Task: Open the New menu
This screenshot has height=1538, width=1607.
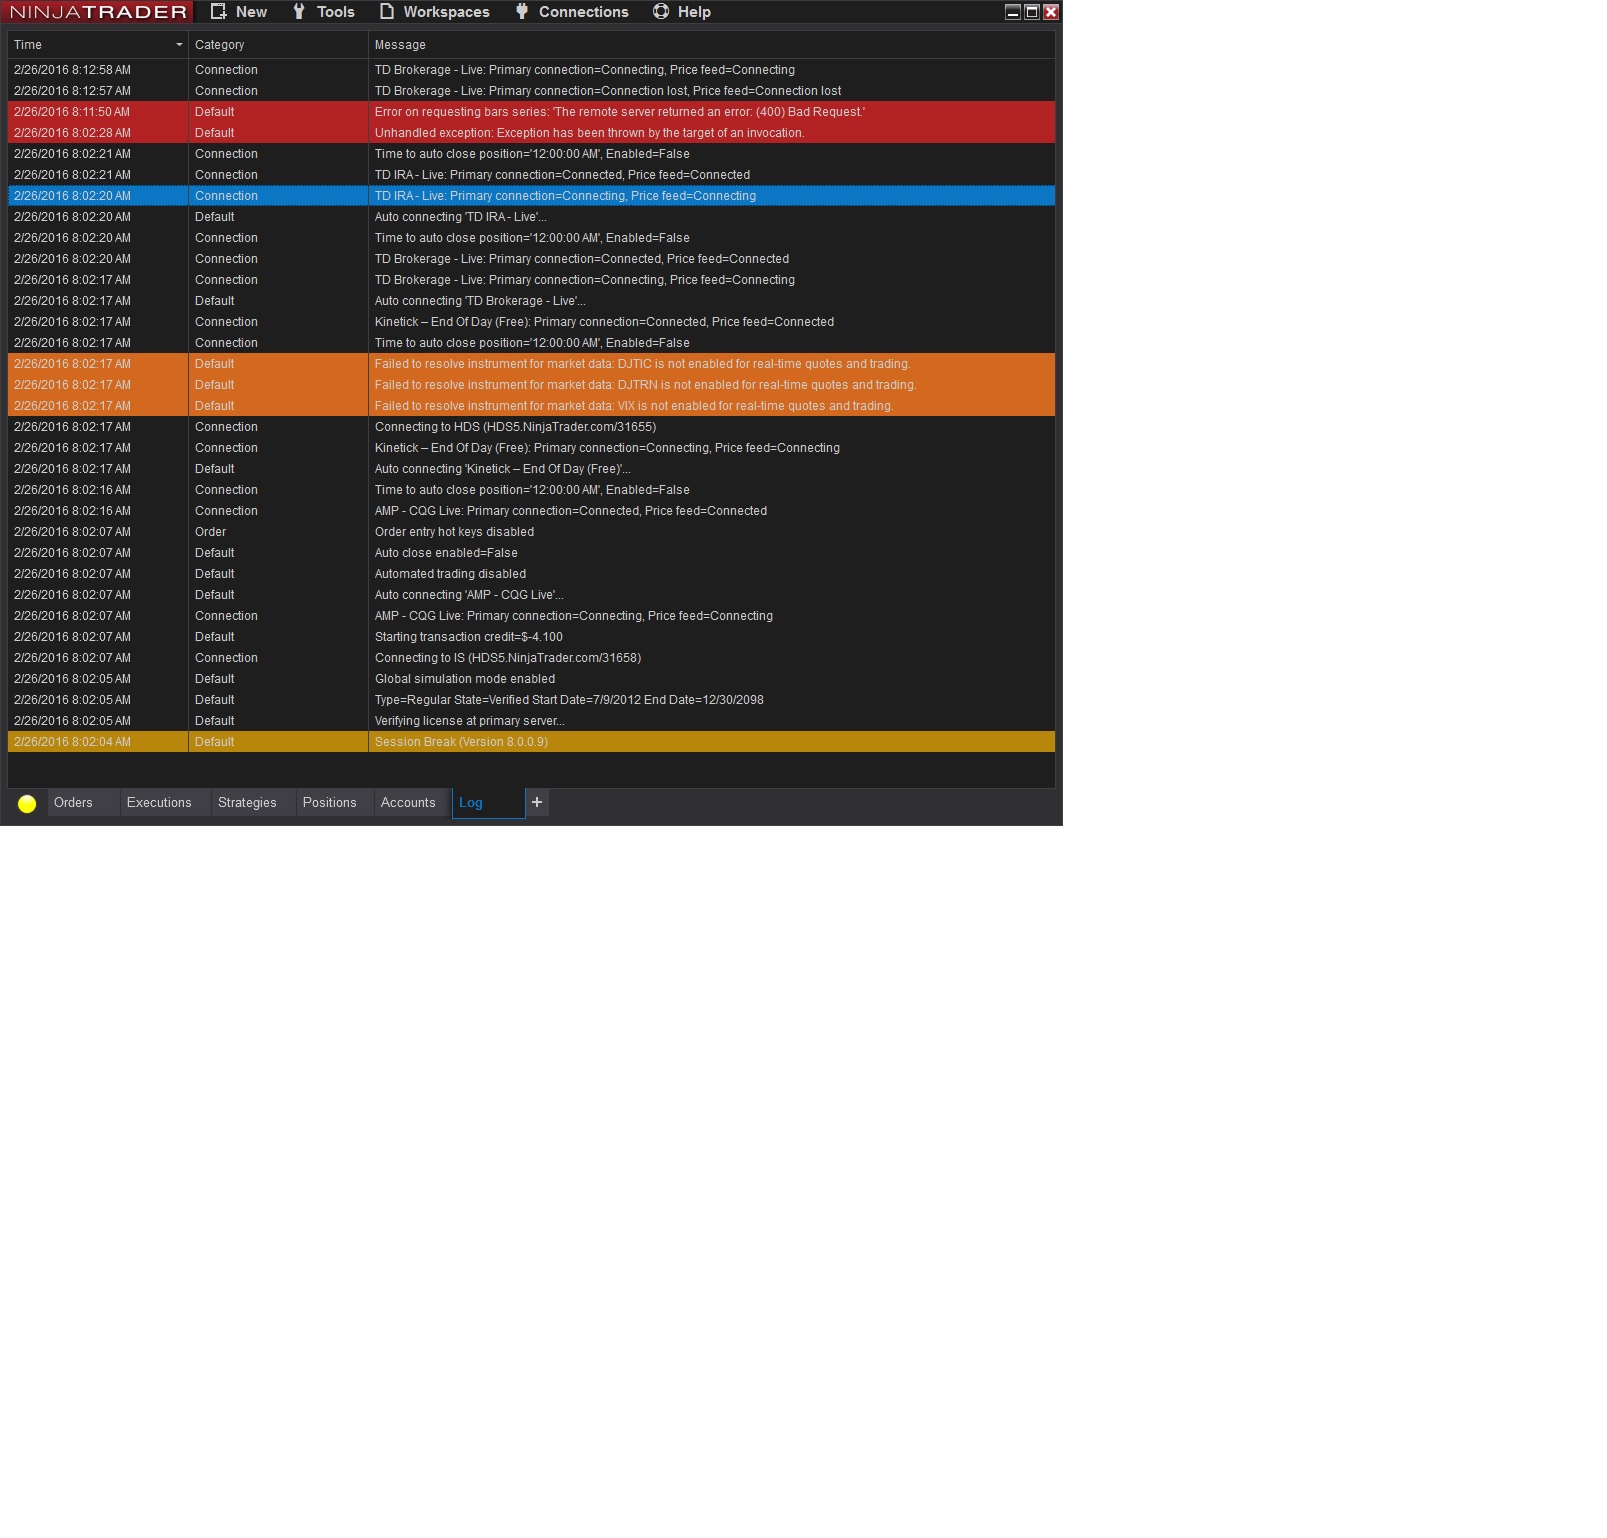Action: coord(238,12)
